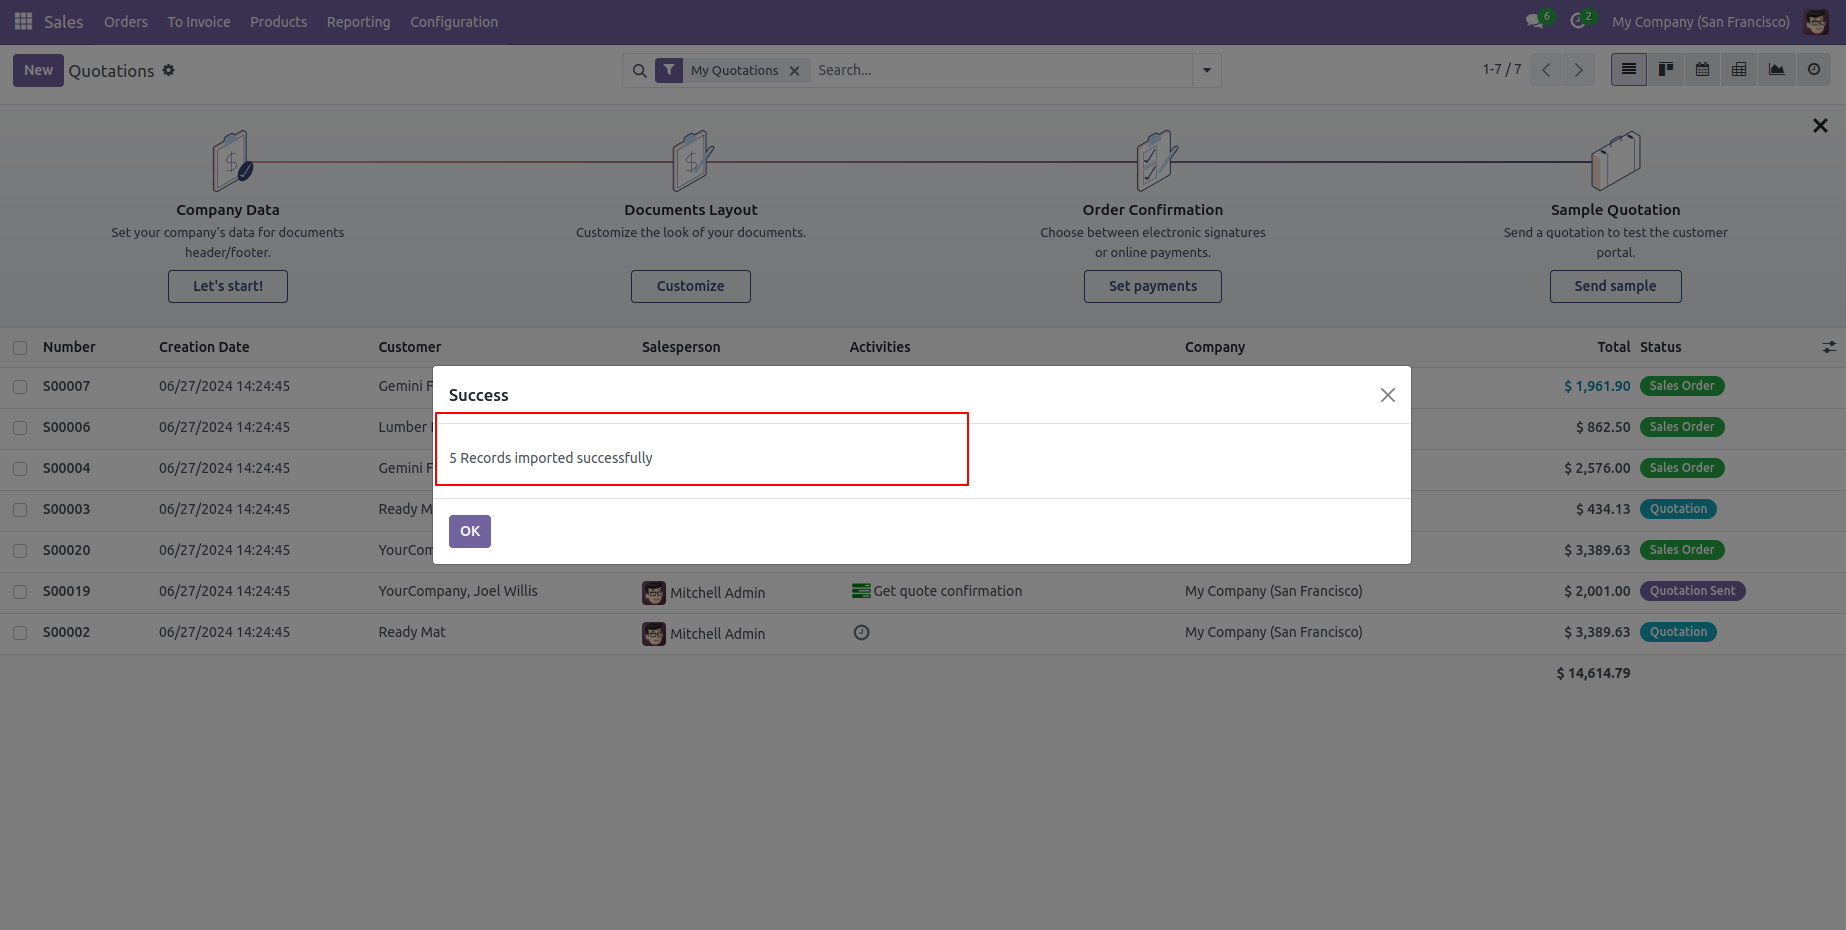Screen dimensions: 1846x930
Task: Click Send sample for Sample Quotation
Action: [x=1615, y=286]
